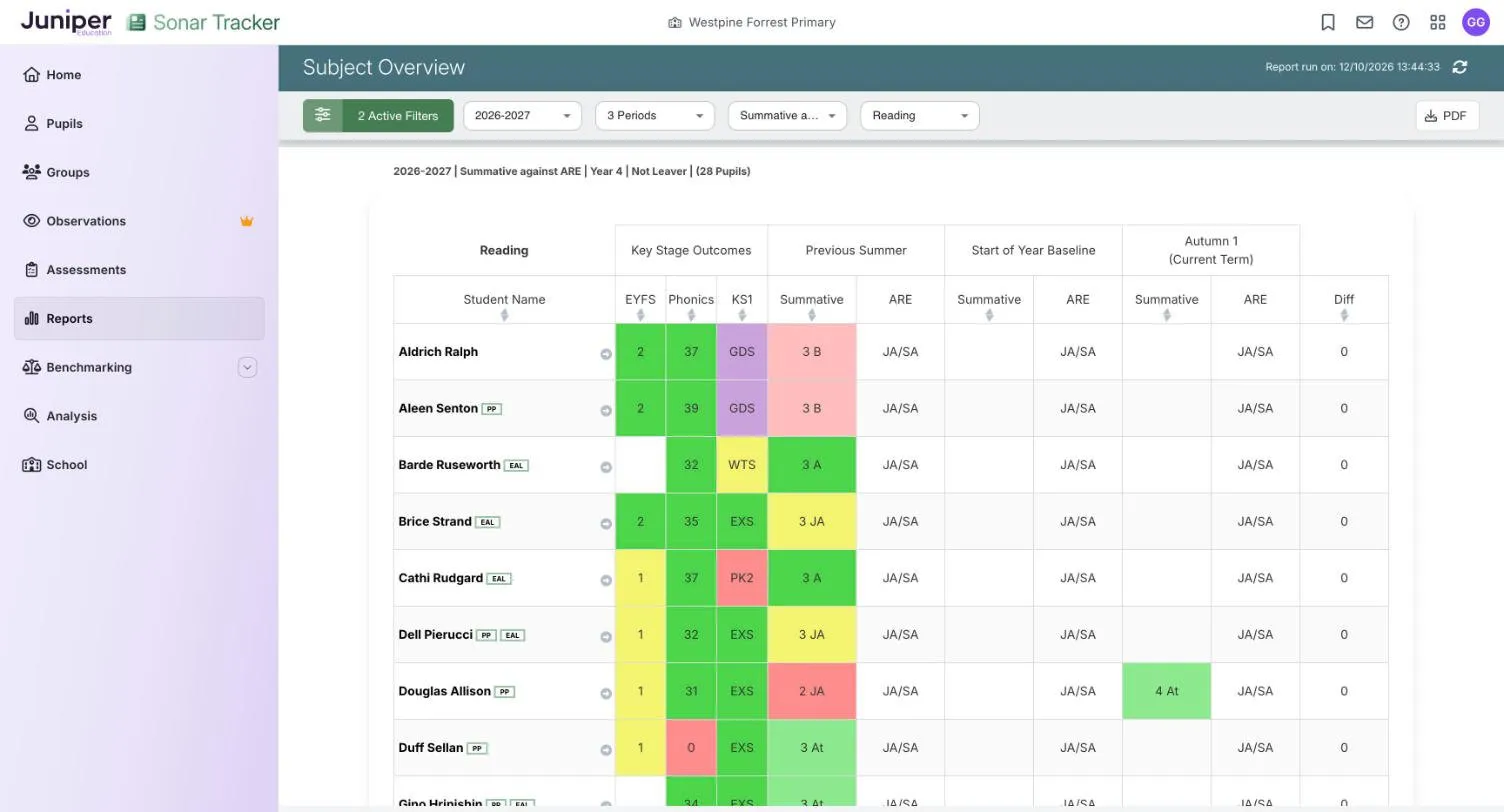Open Dell Pierucci's pupil arrow icon
This screenshot has height=812, width=1504.
606,637
